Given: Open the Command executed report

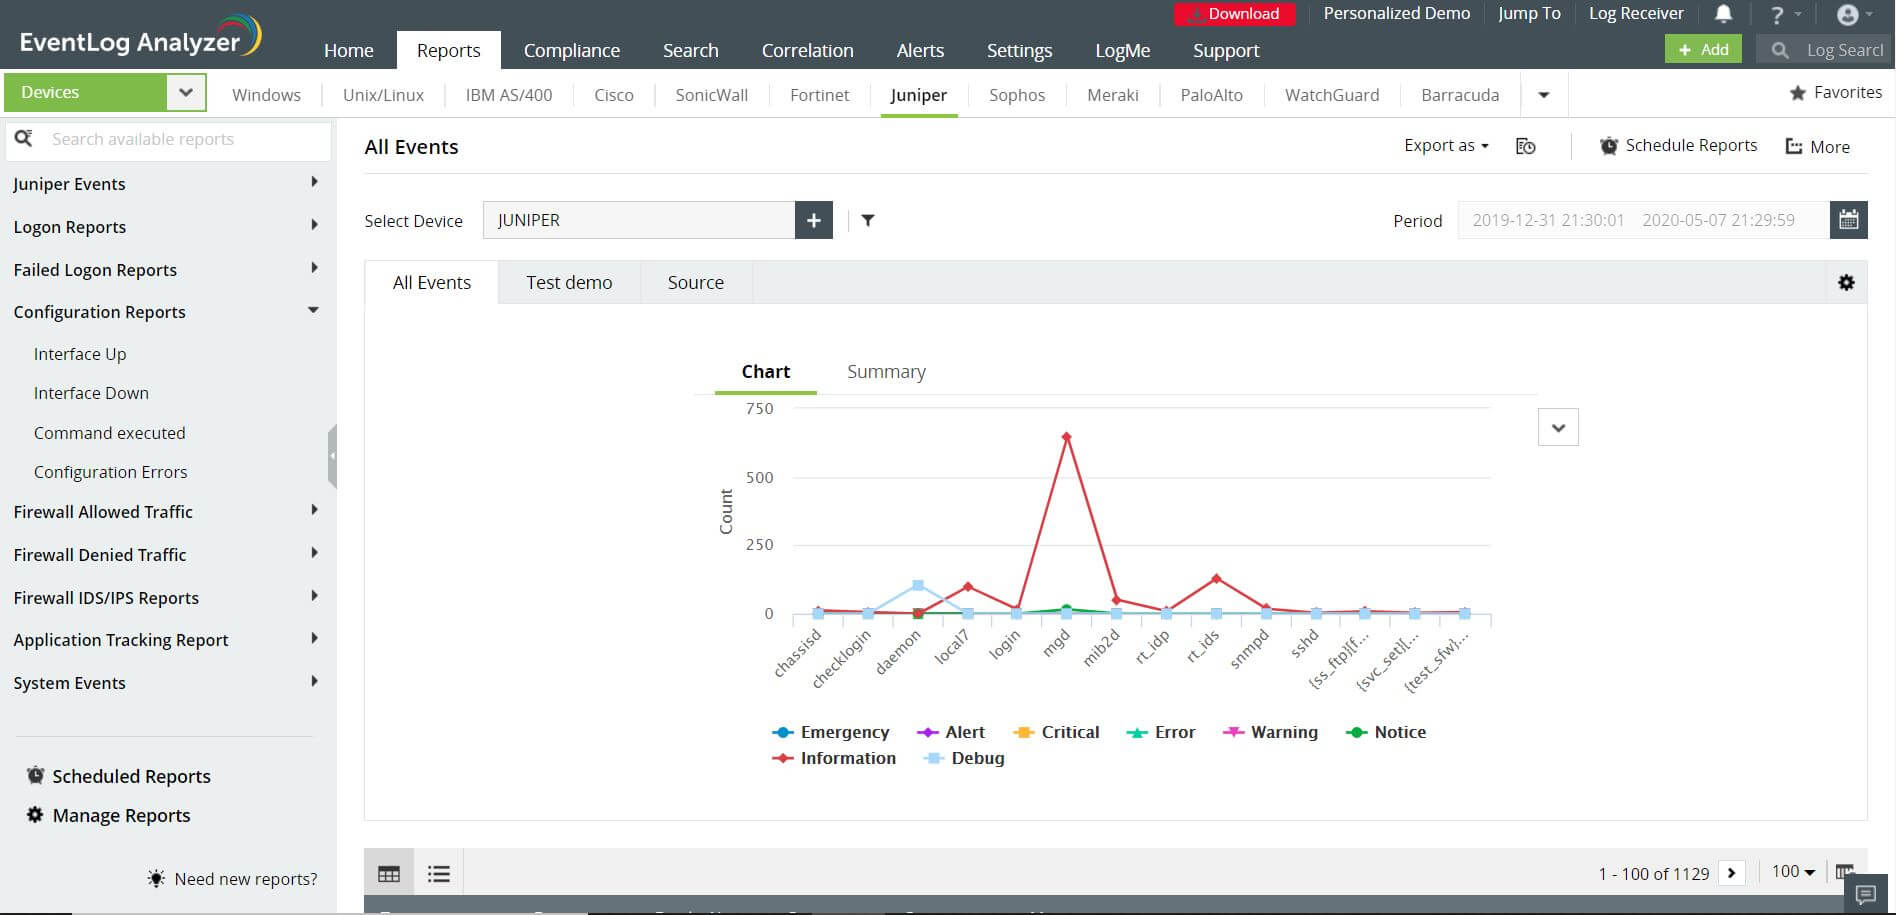Looking at the screenshot, I should [x=110, y=433].
